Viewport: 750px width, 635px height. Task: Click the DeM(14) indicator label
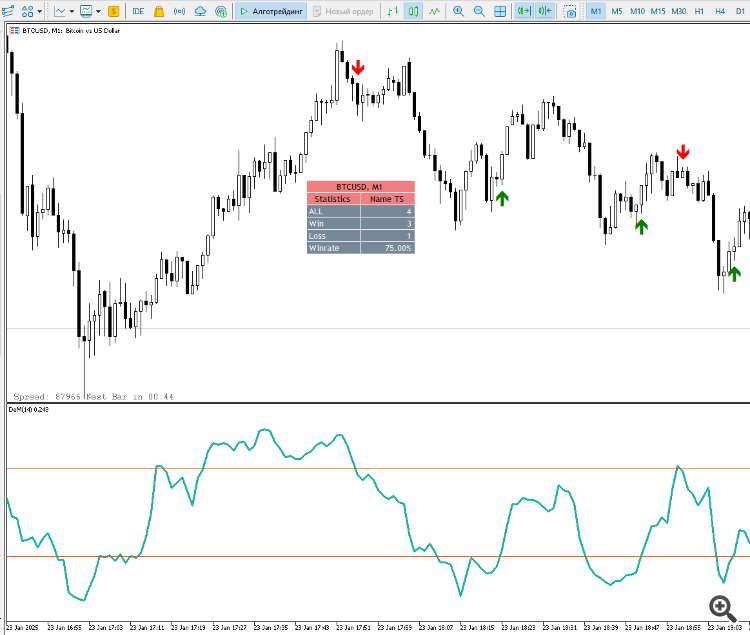(28, 410)
